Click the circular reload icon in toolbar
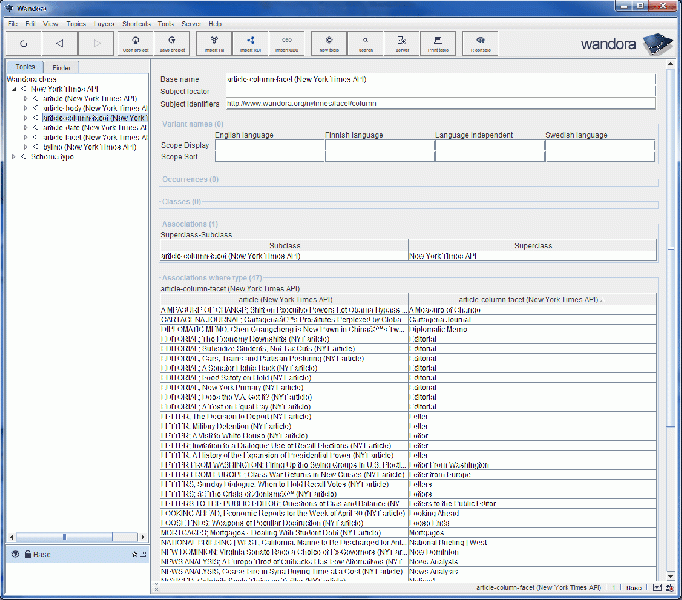 pyautogui.click(x=23, y=44)
